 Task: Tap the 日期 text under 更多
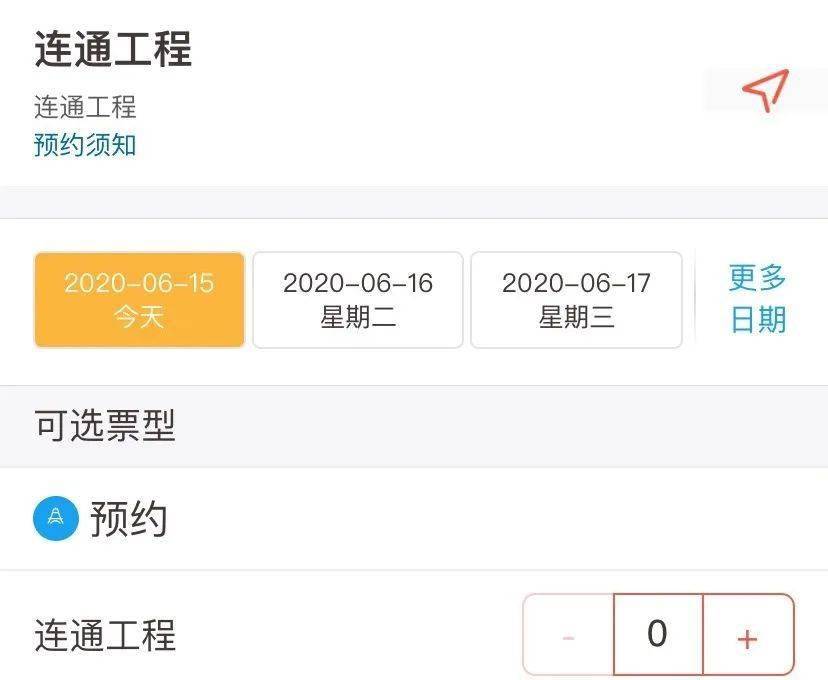coord(758,319)
